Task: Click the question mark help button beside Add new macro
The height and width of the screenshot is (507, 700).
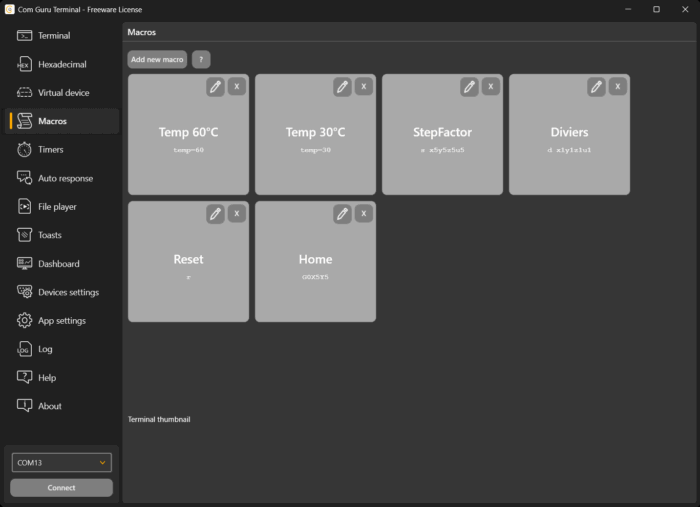Action: pyautogui.click(x=201, y=60)
